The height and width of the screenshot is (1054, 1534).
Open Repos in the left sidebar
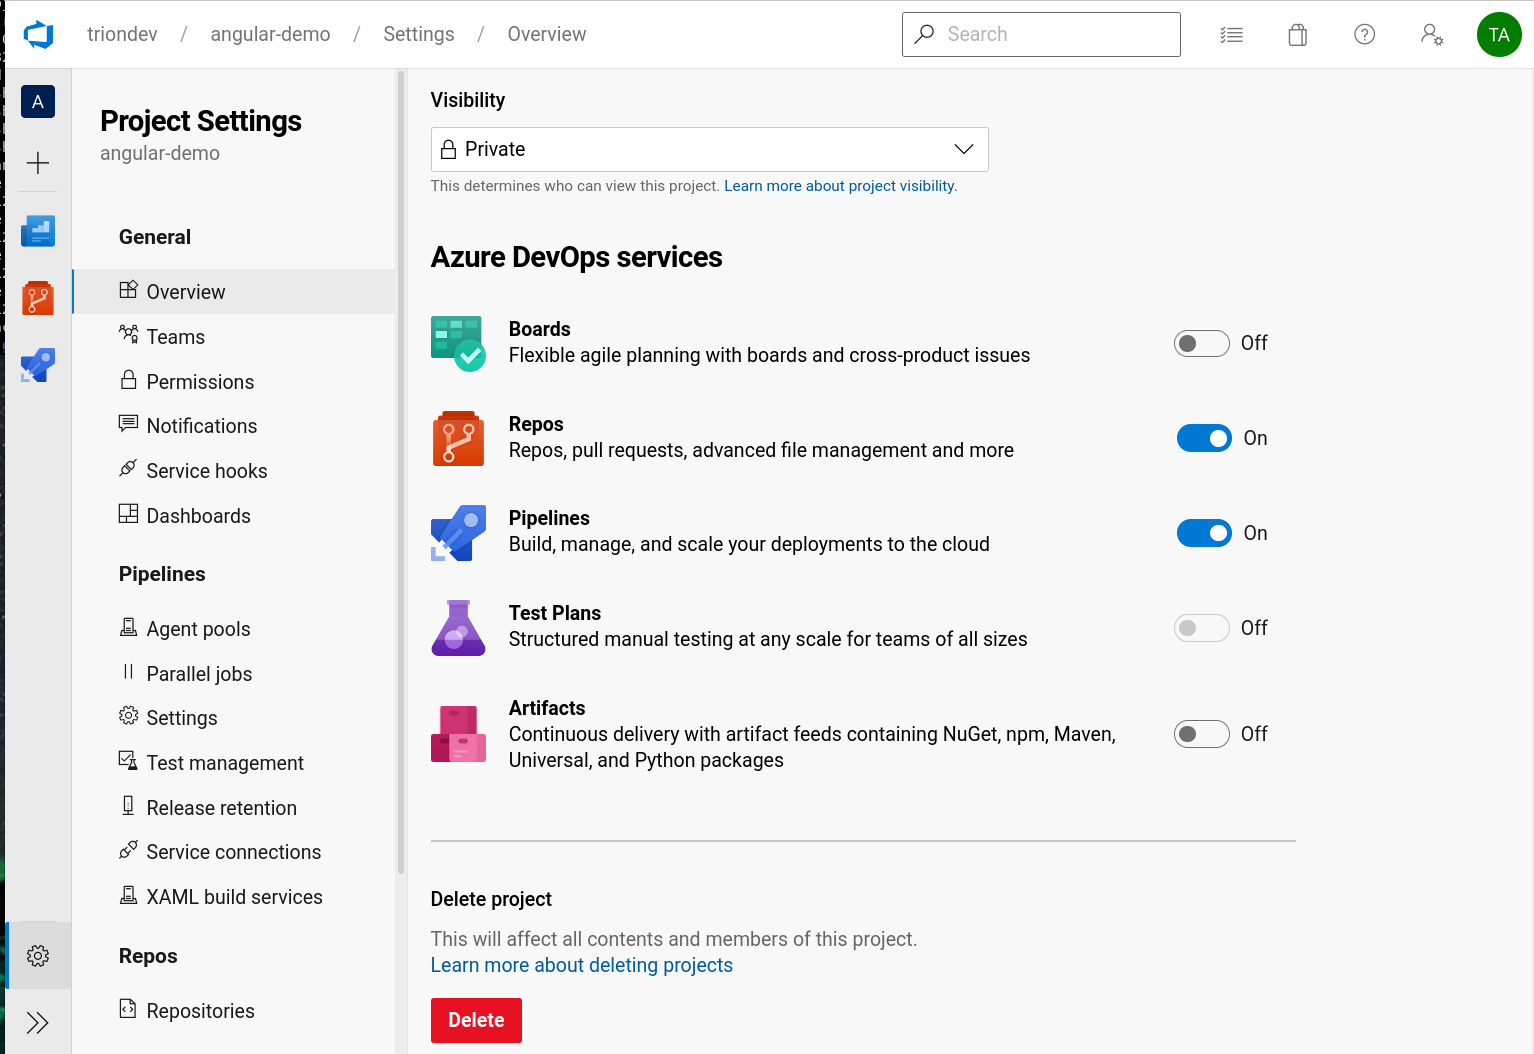[x=38, y=298]
